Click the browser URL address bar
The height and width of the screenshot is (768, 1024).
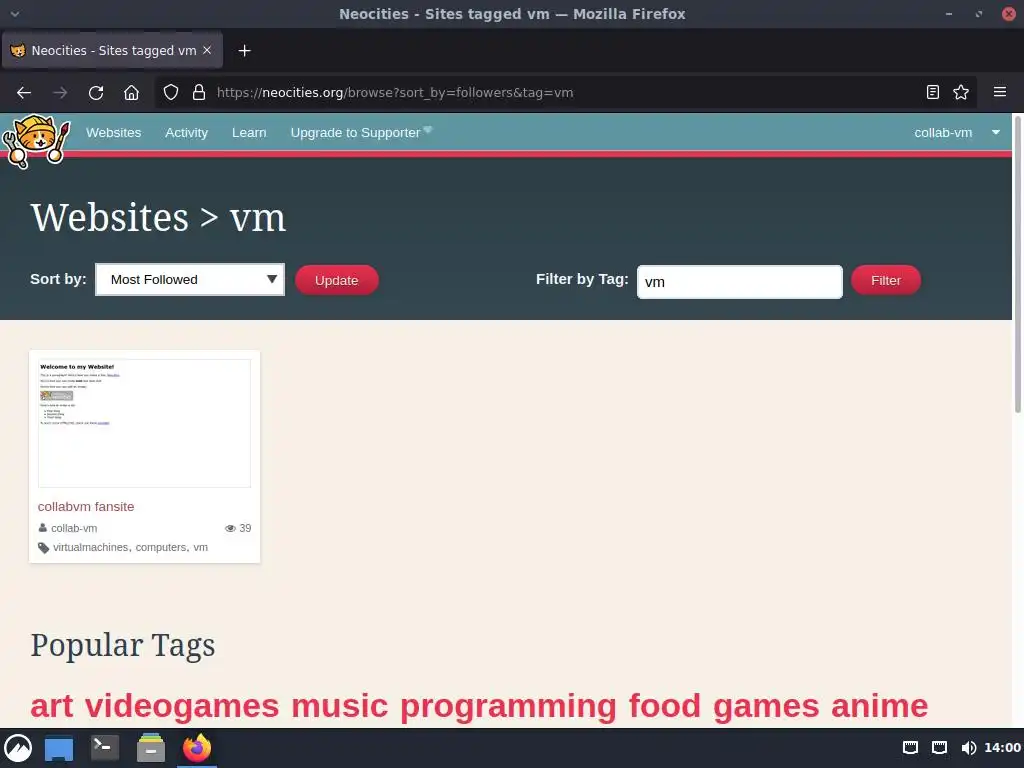(x=566, y=93)
